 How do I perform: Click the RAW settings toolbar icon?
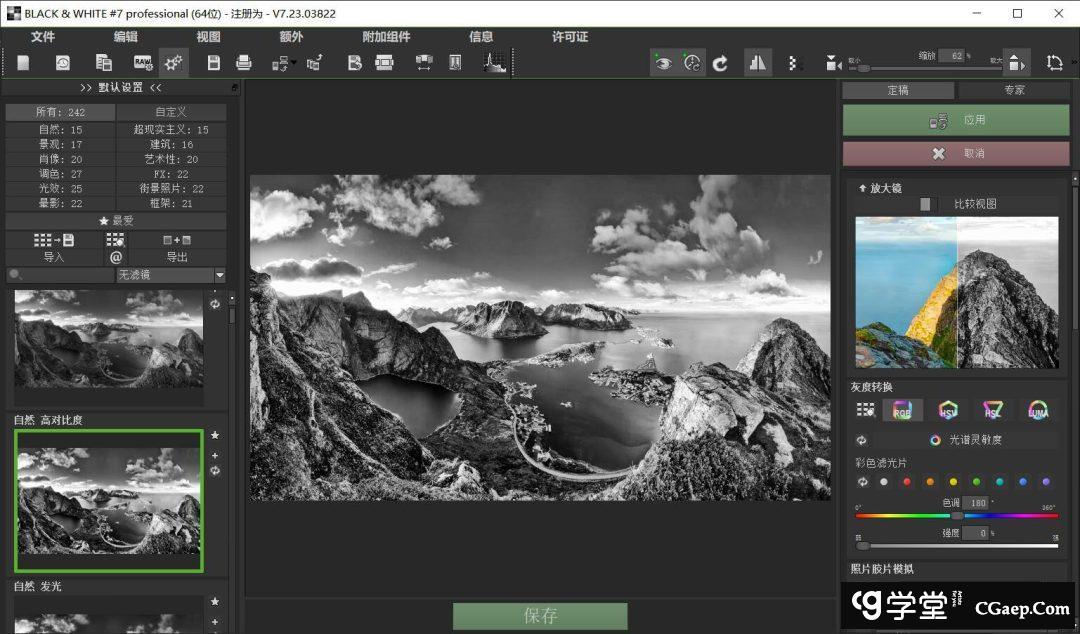tap(143, 63)
